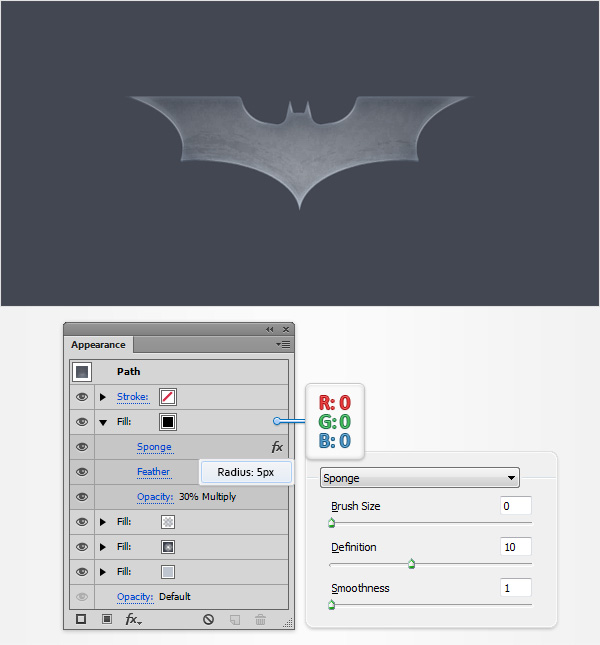Viewport: 600px width, 645px height.
Task: Hide the light gray Fill row
Action: [82, 572]
